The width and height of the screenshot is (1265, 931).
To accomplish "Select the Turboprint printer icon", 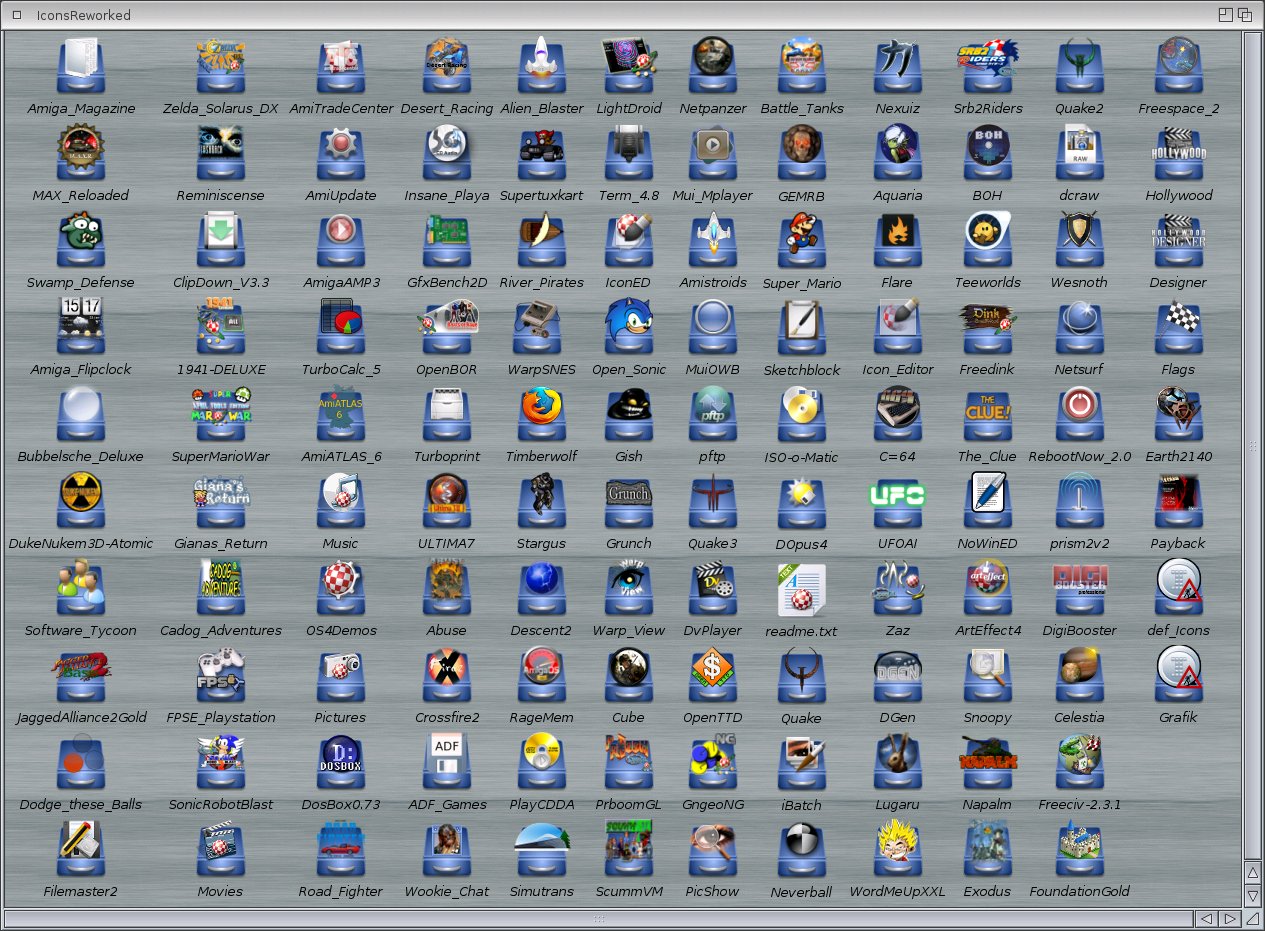I will [446, 415].
